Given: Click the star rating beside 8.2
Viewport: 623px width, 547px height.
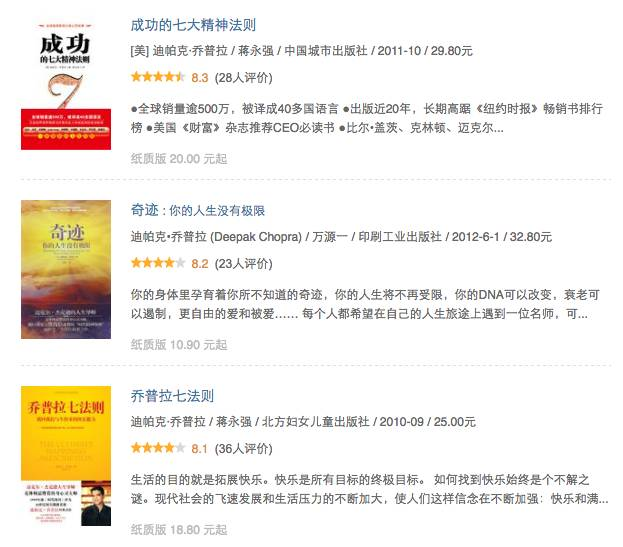Looking at the screenshot, I should click(158, 263).
